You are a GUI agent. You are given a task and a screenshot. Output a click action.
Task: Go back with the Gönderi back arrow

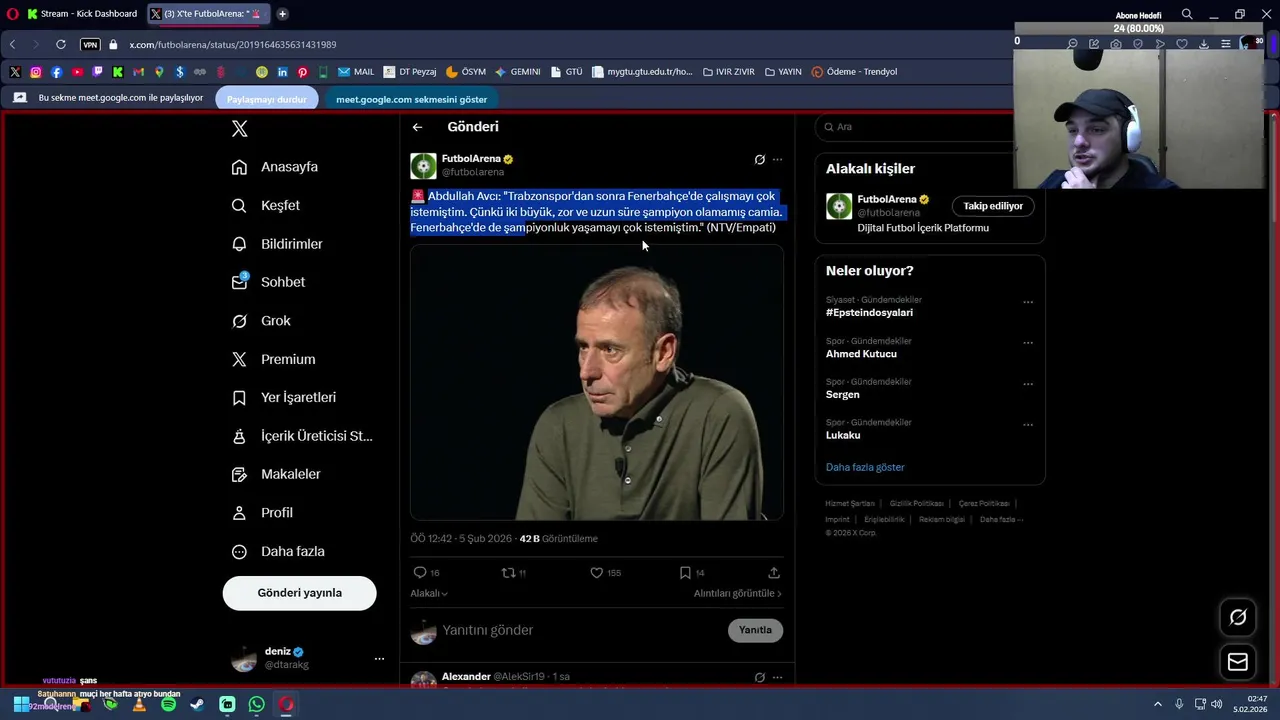[x=417, y=127]
